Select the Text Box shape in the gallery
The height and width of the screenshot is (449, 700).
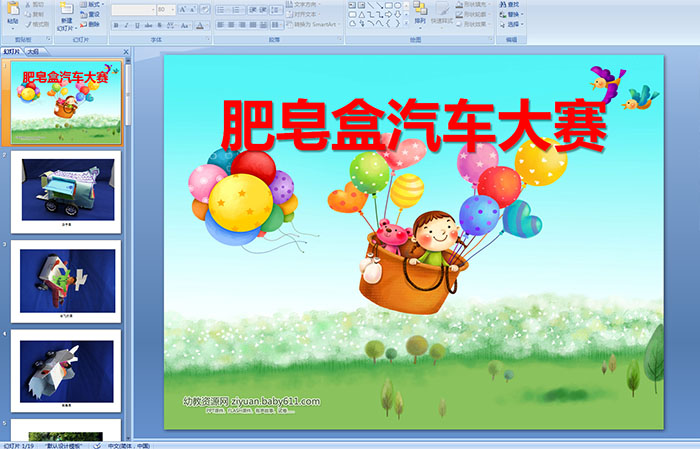(x=352, y=5)
